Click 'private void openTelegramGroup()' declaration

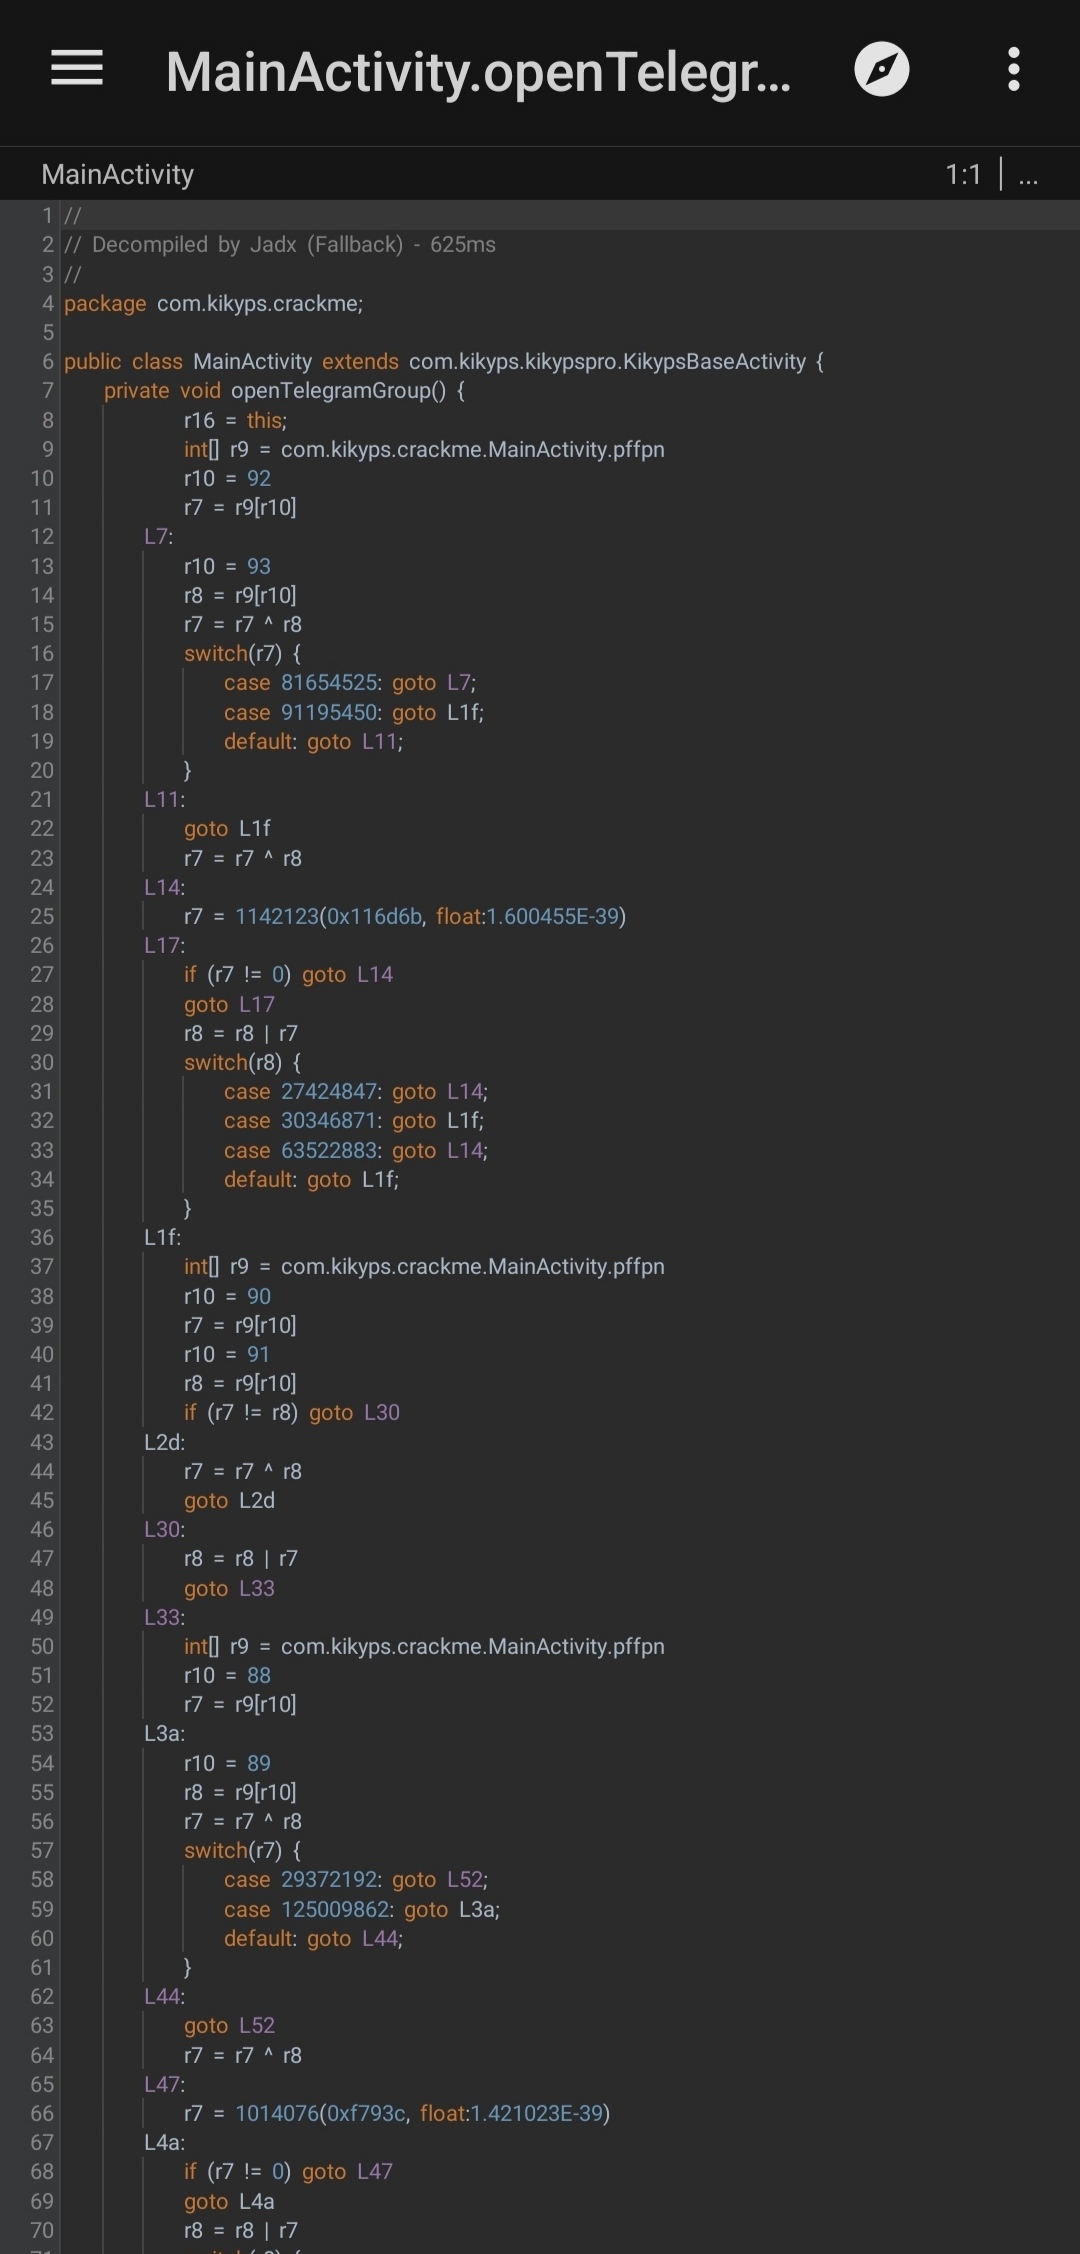[x=284, y=391]
